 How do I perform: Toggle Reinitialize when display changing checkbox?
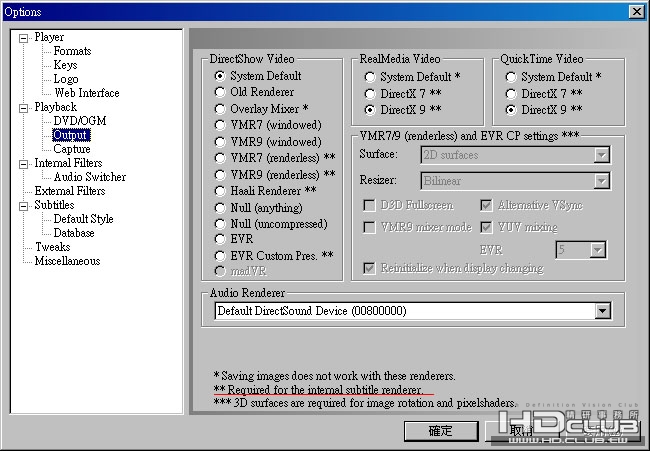369,268
